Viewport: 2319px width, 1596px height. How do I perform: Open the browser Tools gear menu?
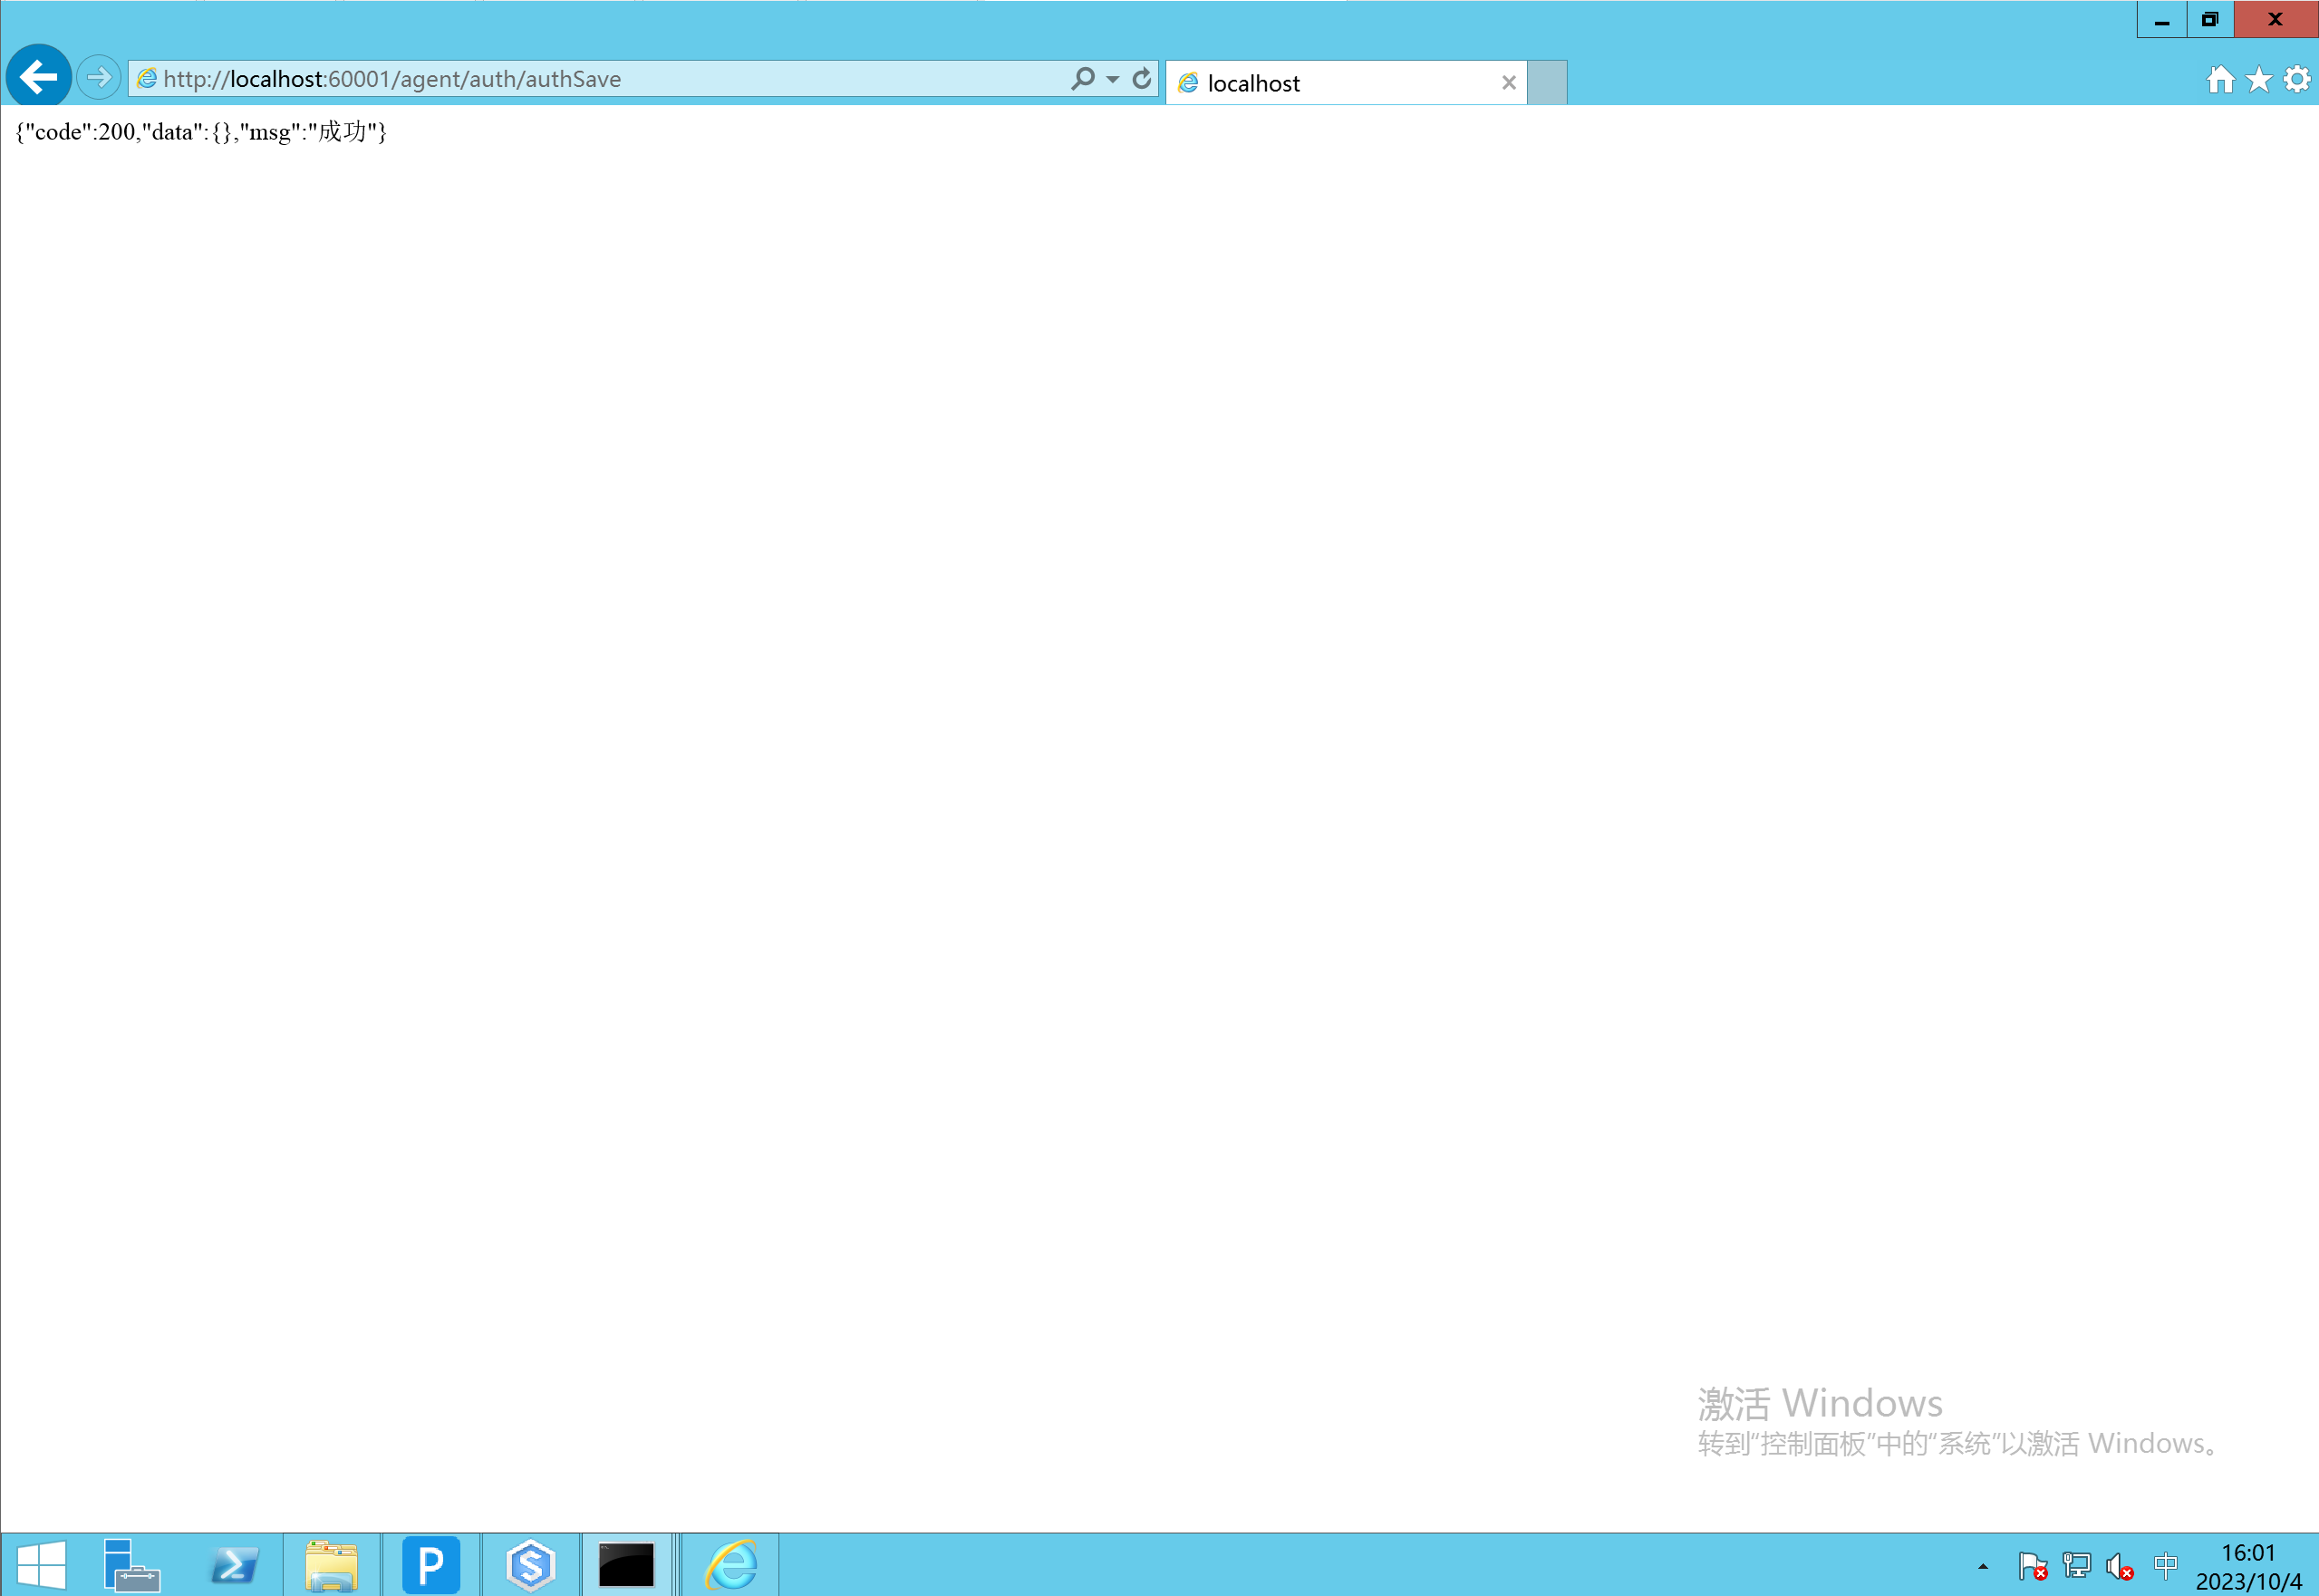click(x=2297, y=79)
